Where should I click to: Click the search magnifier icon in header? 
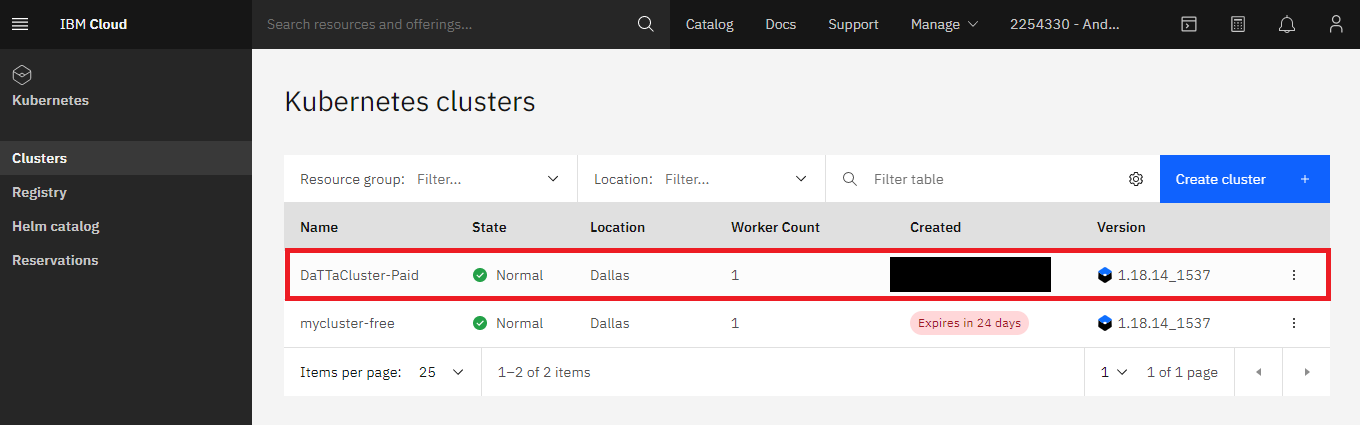[x=646, y=24]
